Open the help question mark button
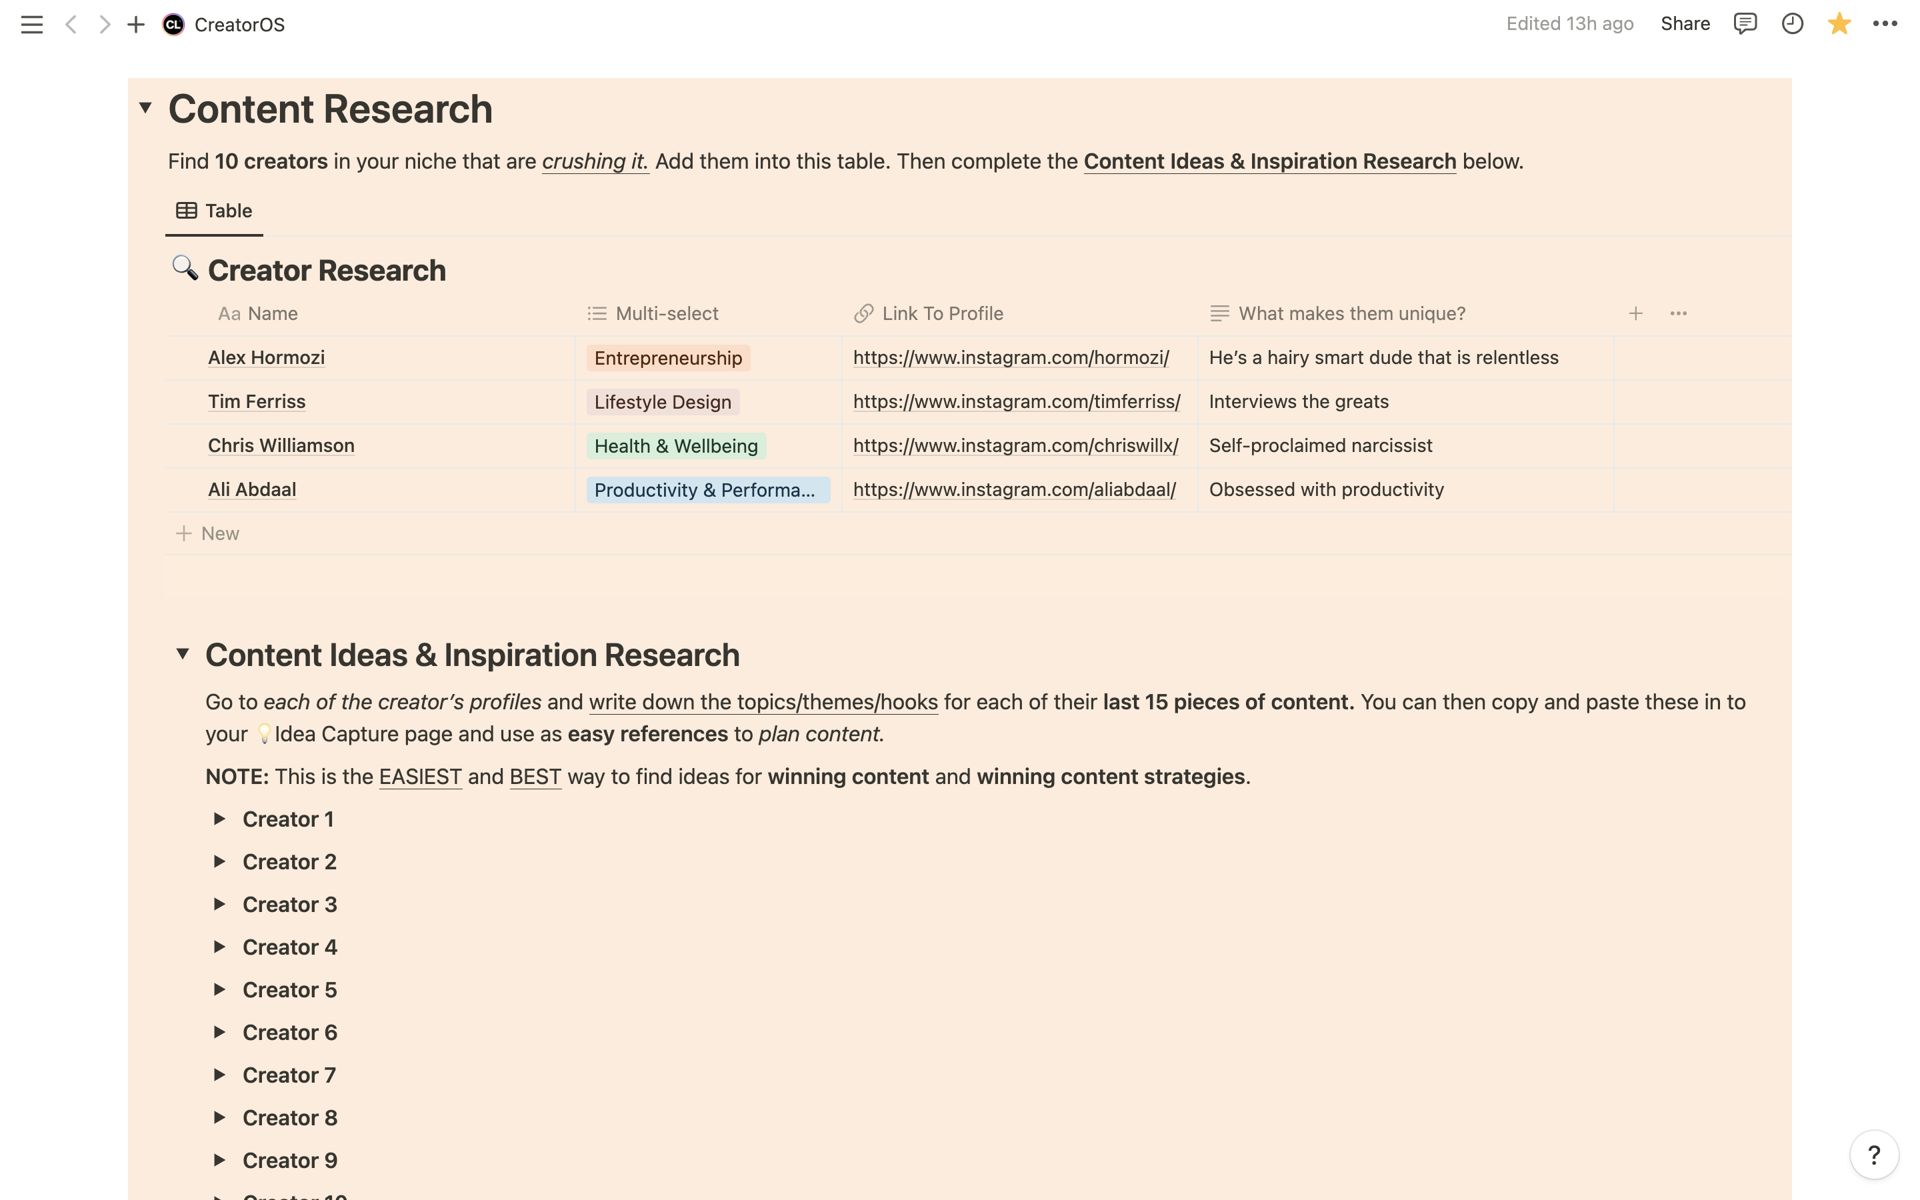 pyautogui.click(x=1874, y=1155)
